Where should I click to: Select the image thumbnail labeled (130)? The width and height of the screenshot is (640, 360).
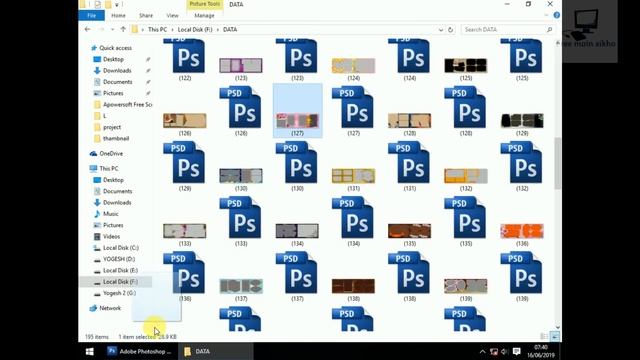pyautogui.click(x=241, y=176)
